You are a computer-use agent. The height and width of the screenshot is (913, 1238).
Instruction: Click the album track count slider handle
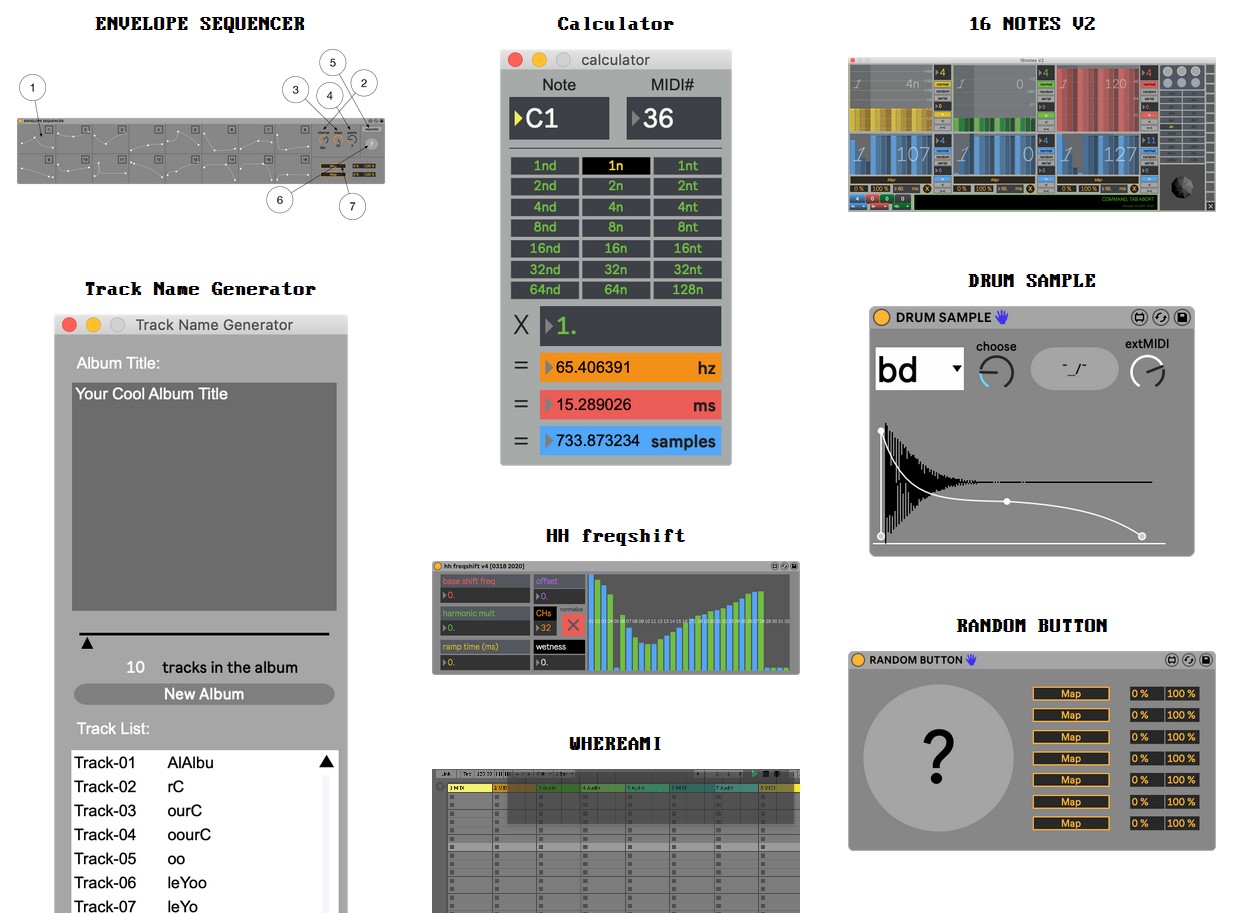tap(87, 644)
